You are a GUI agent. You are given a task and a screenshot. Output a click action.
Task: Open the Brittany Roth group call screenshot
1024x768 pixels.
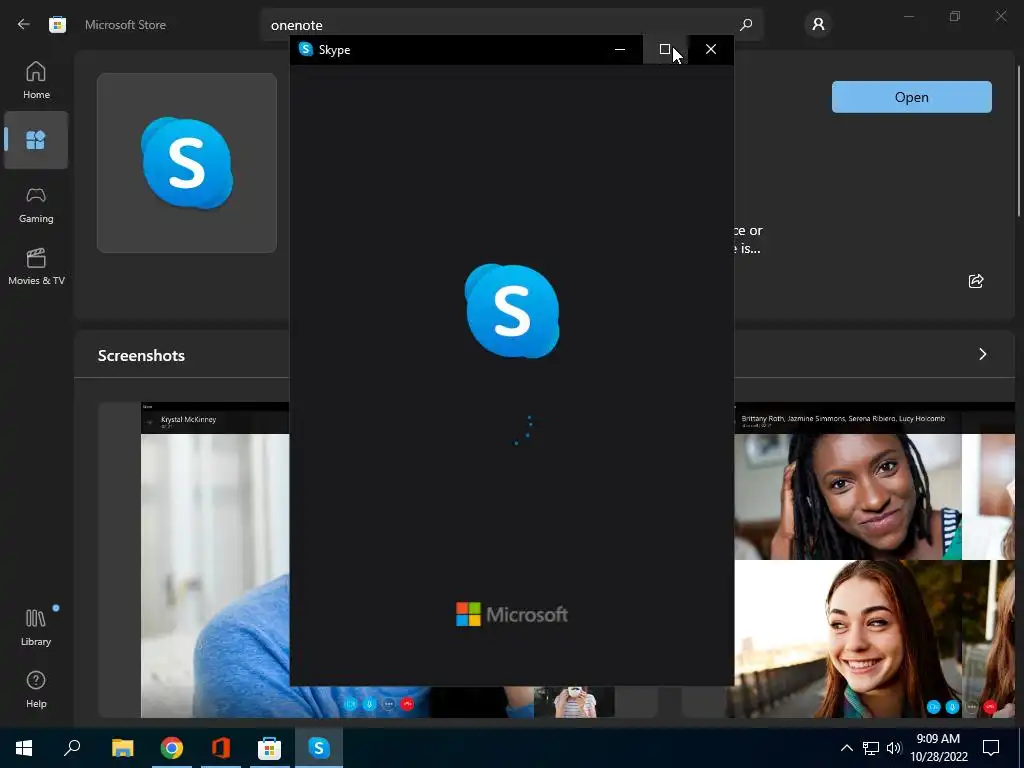[874, 560]
